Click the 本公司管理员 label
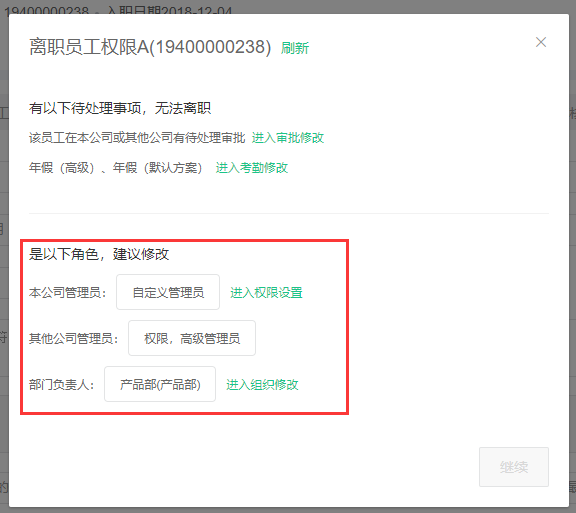The image size is (576, 513). click(x=68, y=293)
